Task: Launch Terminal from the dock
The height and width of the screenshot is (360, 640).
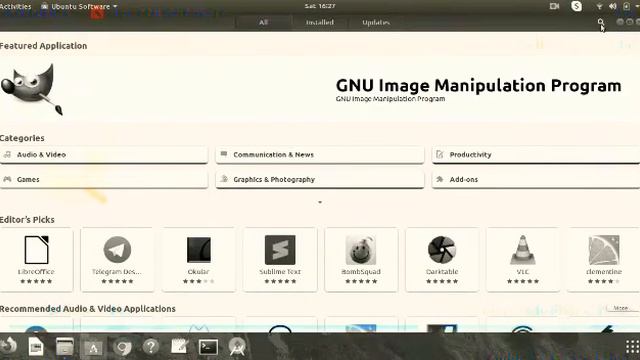Action: tap(208, 347)
